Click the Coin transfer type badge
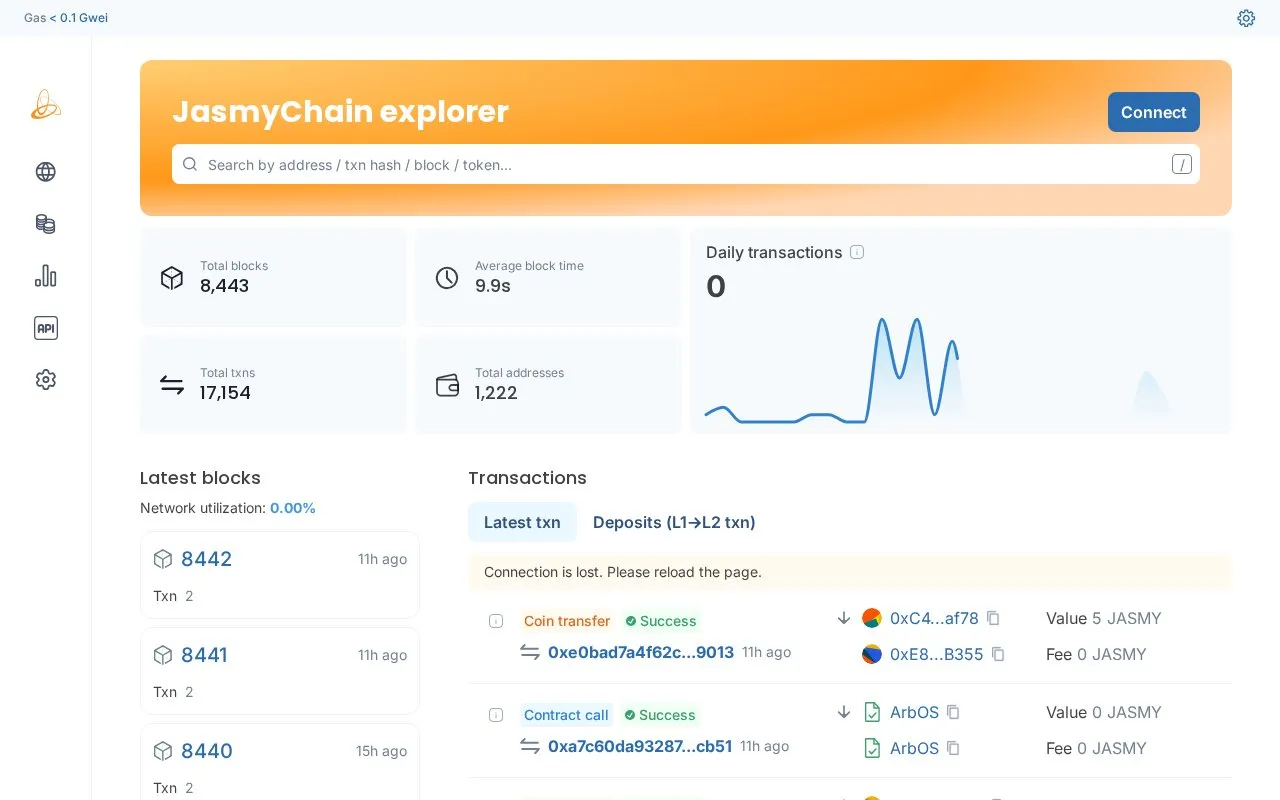 click(x=567, y=621)
